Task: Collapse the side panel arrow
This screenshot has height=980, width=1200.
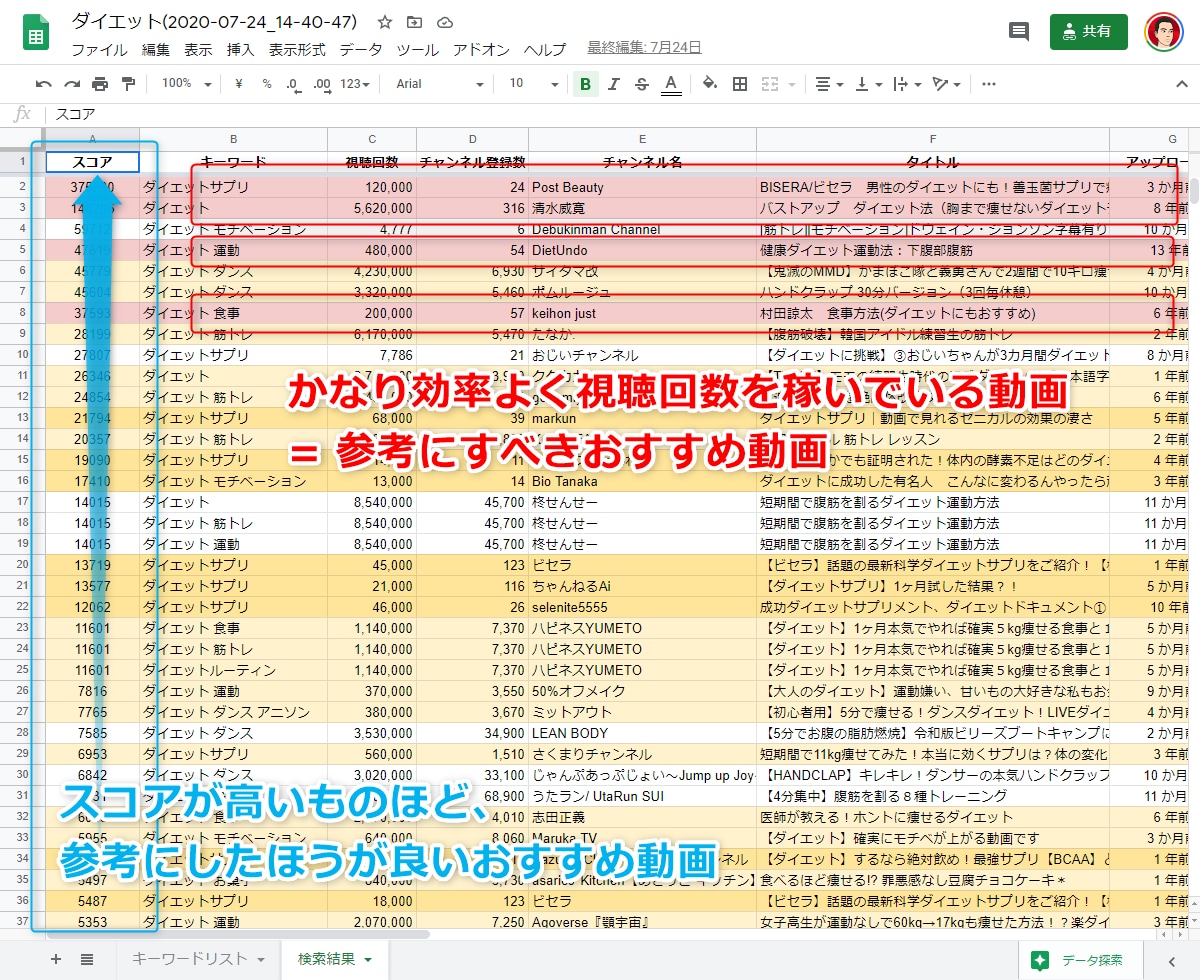Action: click(x=1172, y=960)
